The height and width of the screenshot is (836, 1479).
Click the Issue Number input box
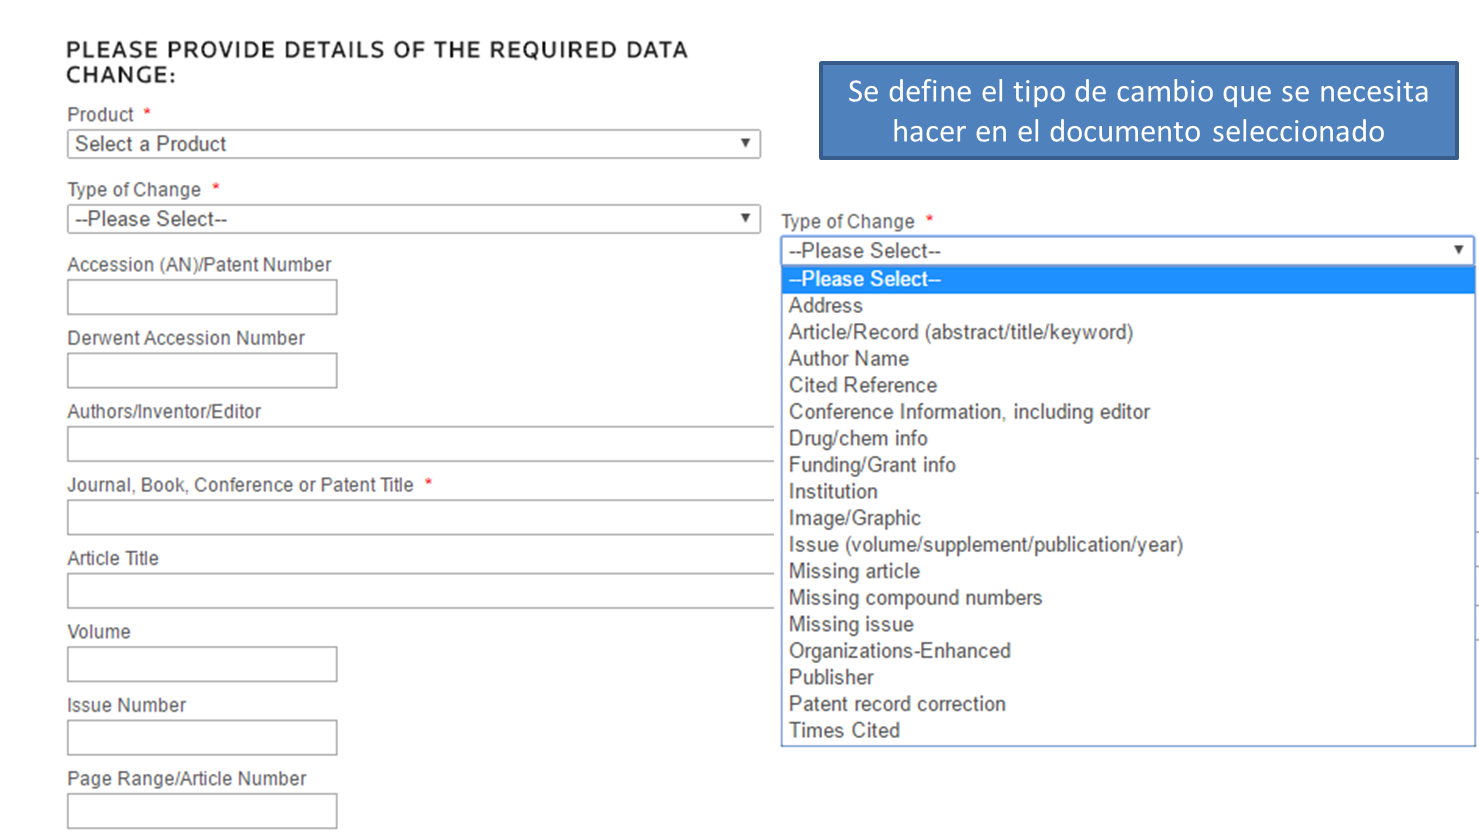[202, 738]
